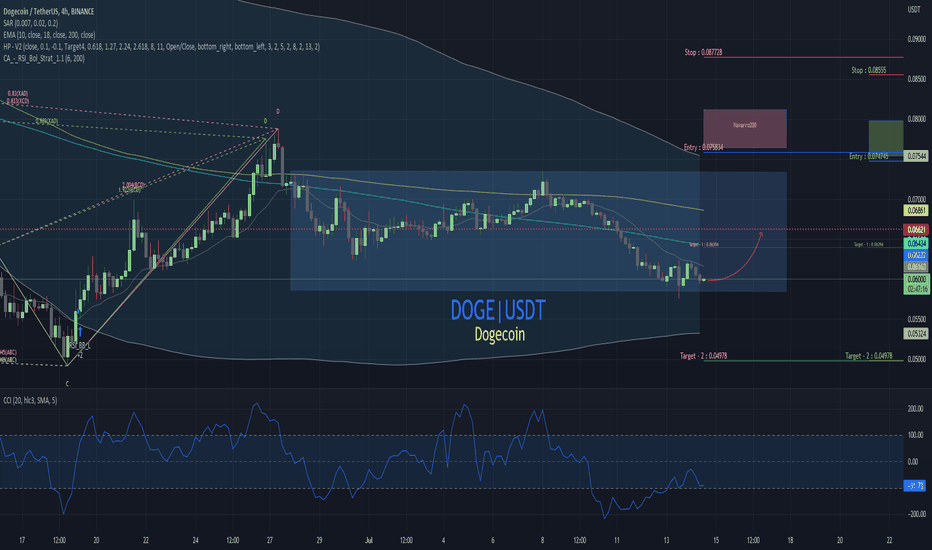Click the green Target - 2 : 0.04978 label
The height and width of the screenshot is (550, 932).
pos(868,356)
